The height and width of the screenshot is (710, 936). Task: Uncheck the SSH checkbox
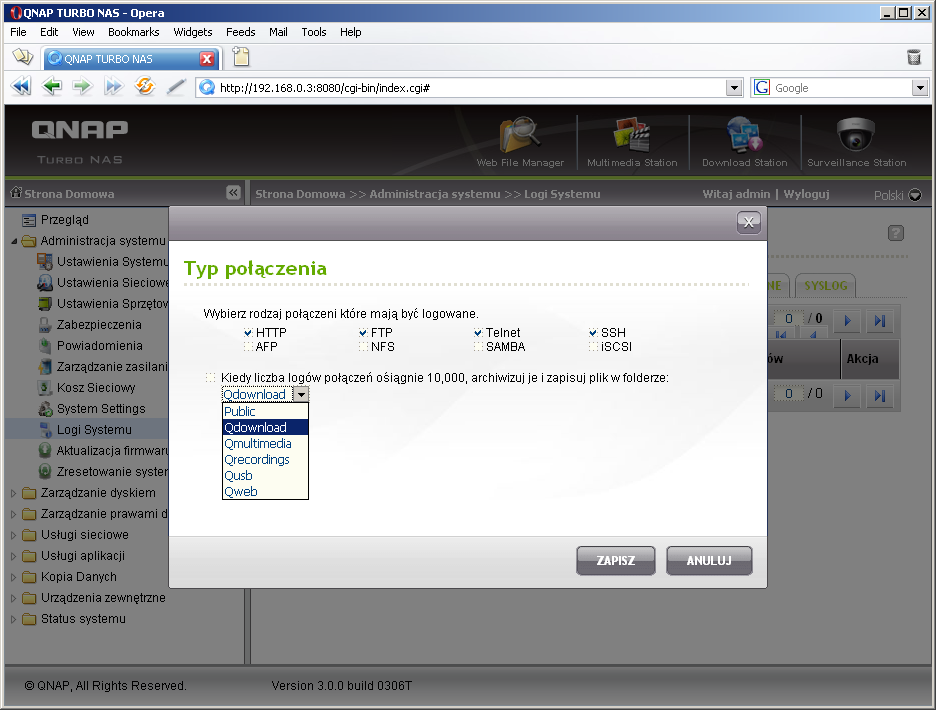click(x=593, y=333)
